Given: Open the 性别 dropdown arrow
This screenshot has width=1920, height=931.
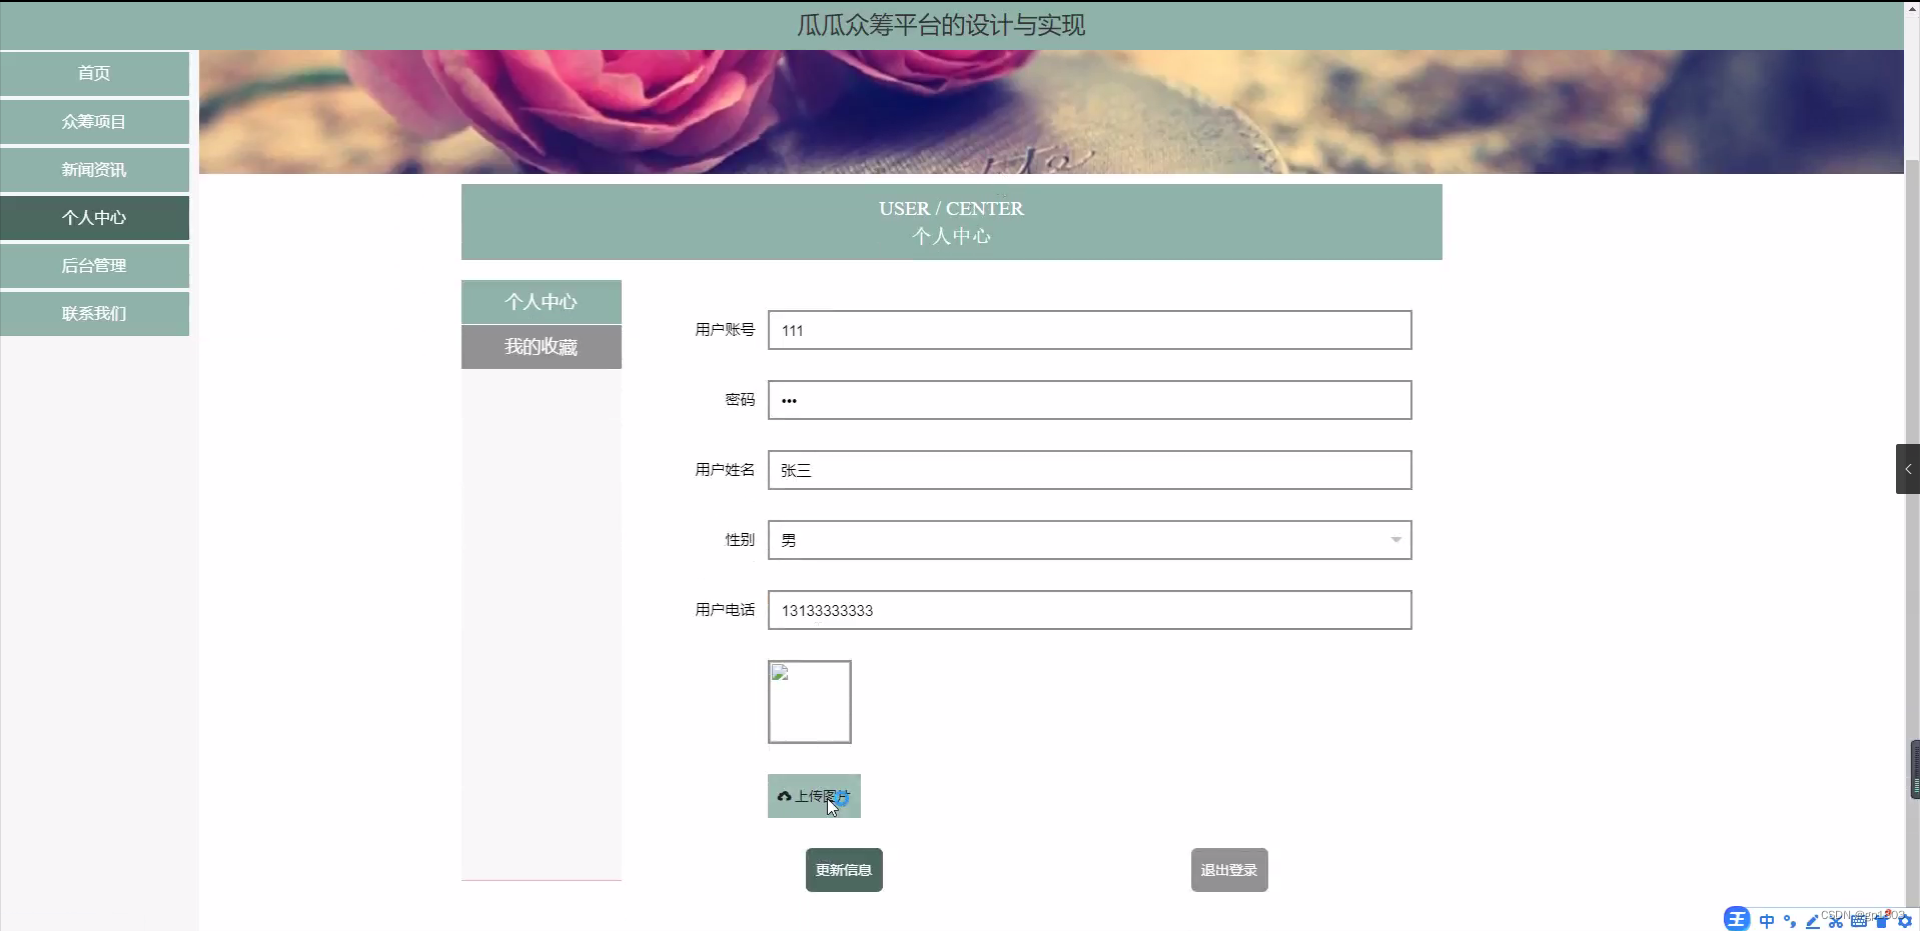Looking at the screenshot, I should point(1396,540).
